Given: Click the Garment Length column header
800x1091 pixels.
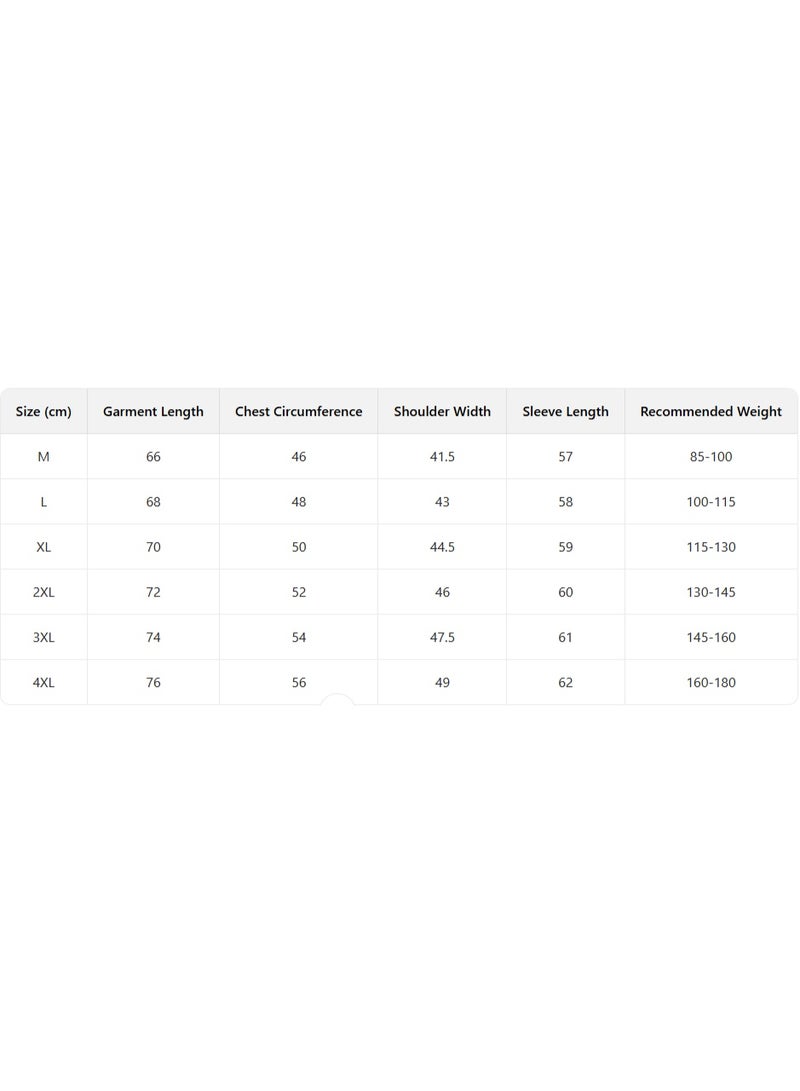Looking at the screenshot, I should coord(153,411).
